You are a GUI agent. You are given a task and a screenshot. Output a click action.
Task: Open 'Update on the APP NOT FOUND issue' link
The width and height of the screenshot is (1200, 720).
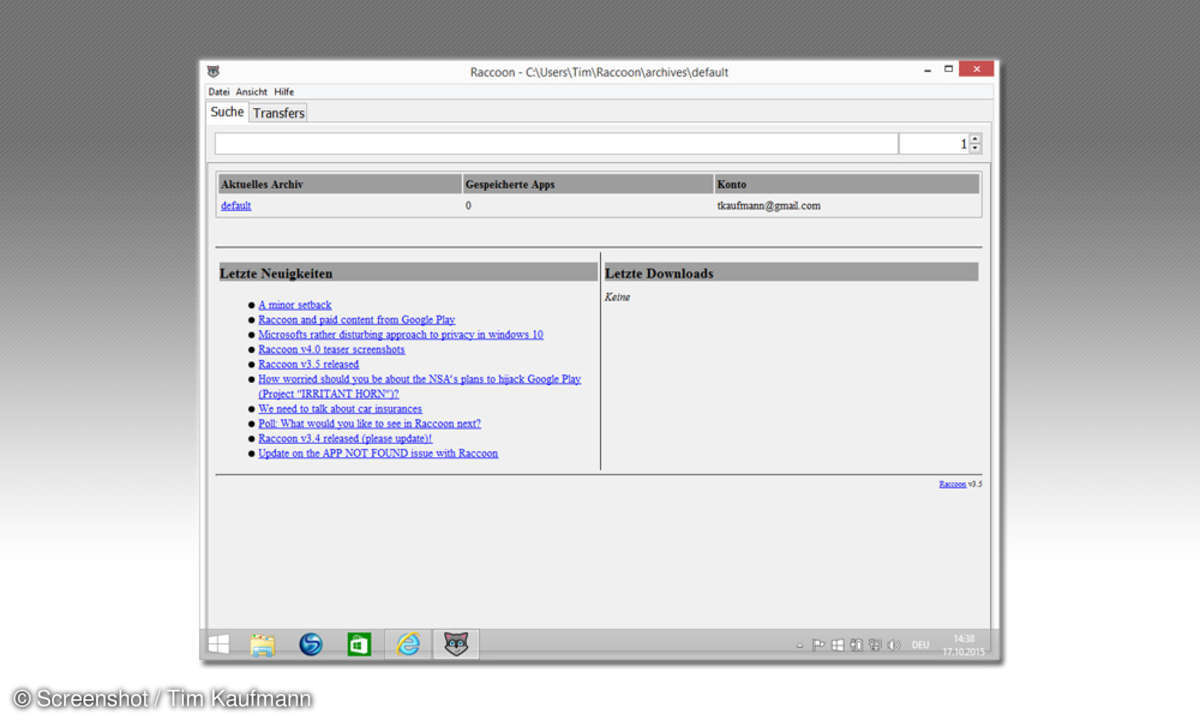pos(378,454)
